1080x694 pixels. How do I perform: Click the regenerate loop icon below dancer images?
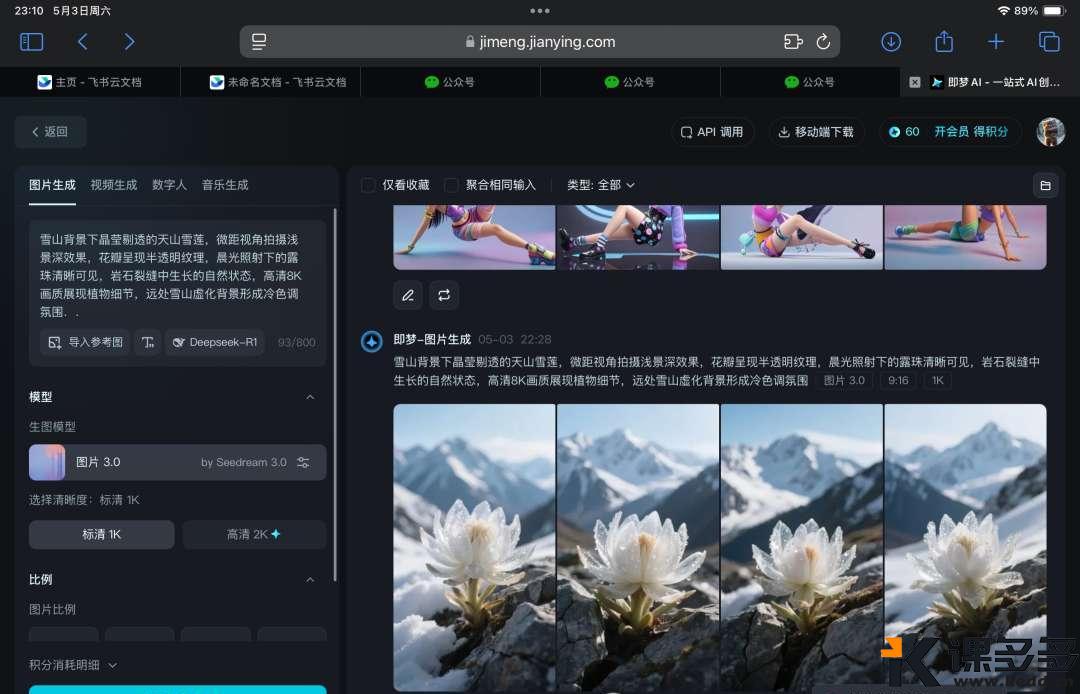(x=444, y=295)
